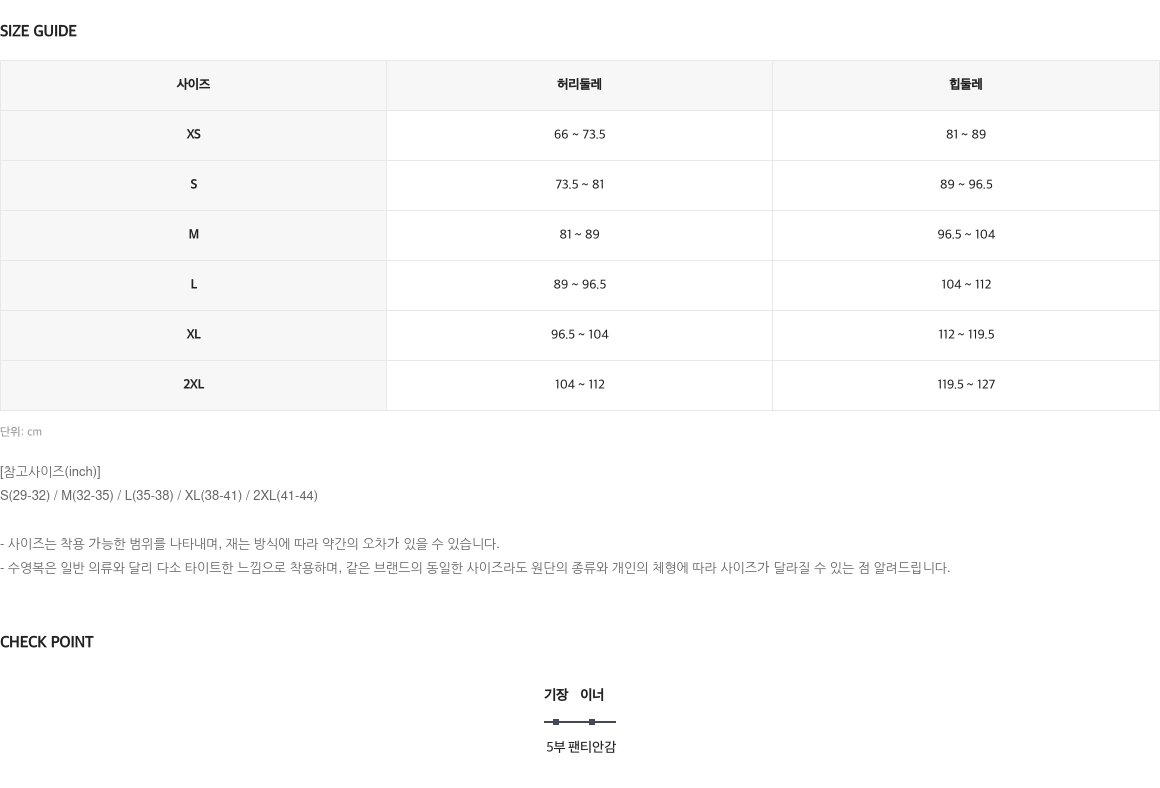
Task: Click the SIZE GUIDE heading
Action: coord(38,31)
